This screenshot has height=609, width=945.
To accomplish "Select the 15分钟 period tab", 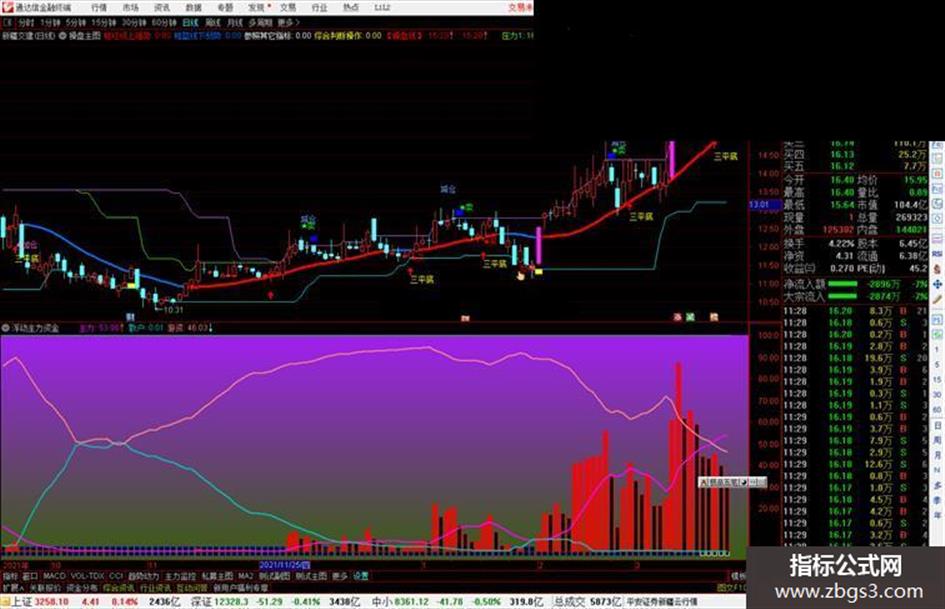I will [x=104, y=22].
